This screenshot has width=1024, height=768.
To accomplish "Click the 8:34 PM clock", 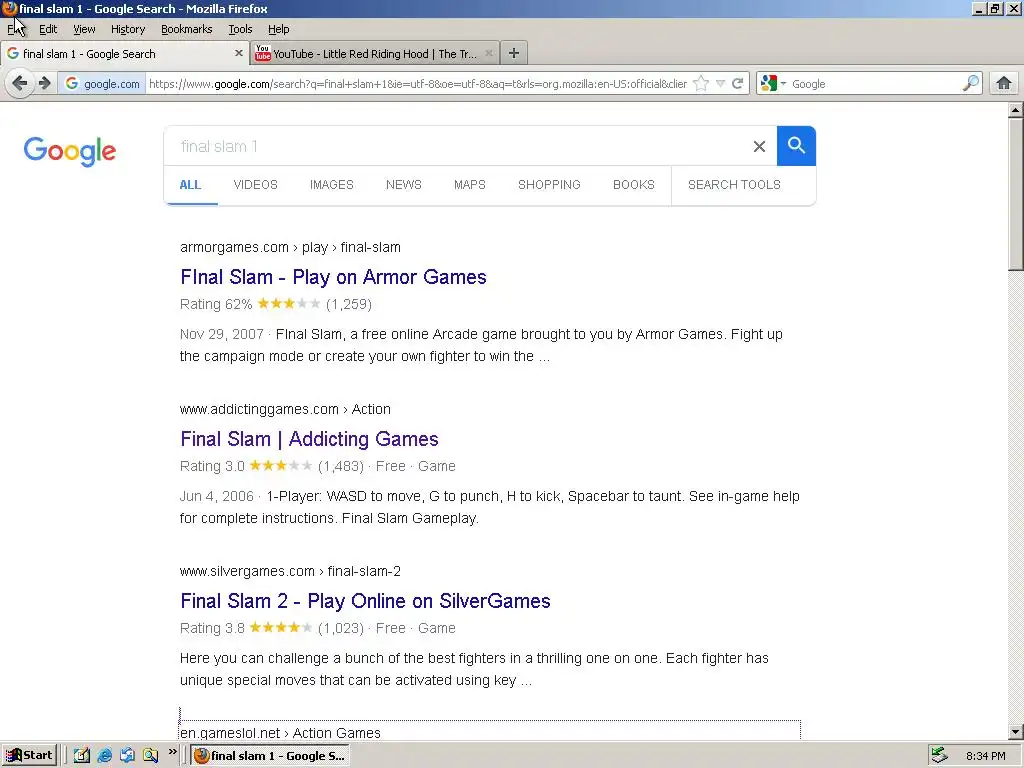I will click(985, 756).
